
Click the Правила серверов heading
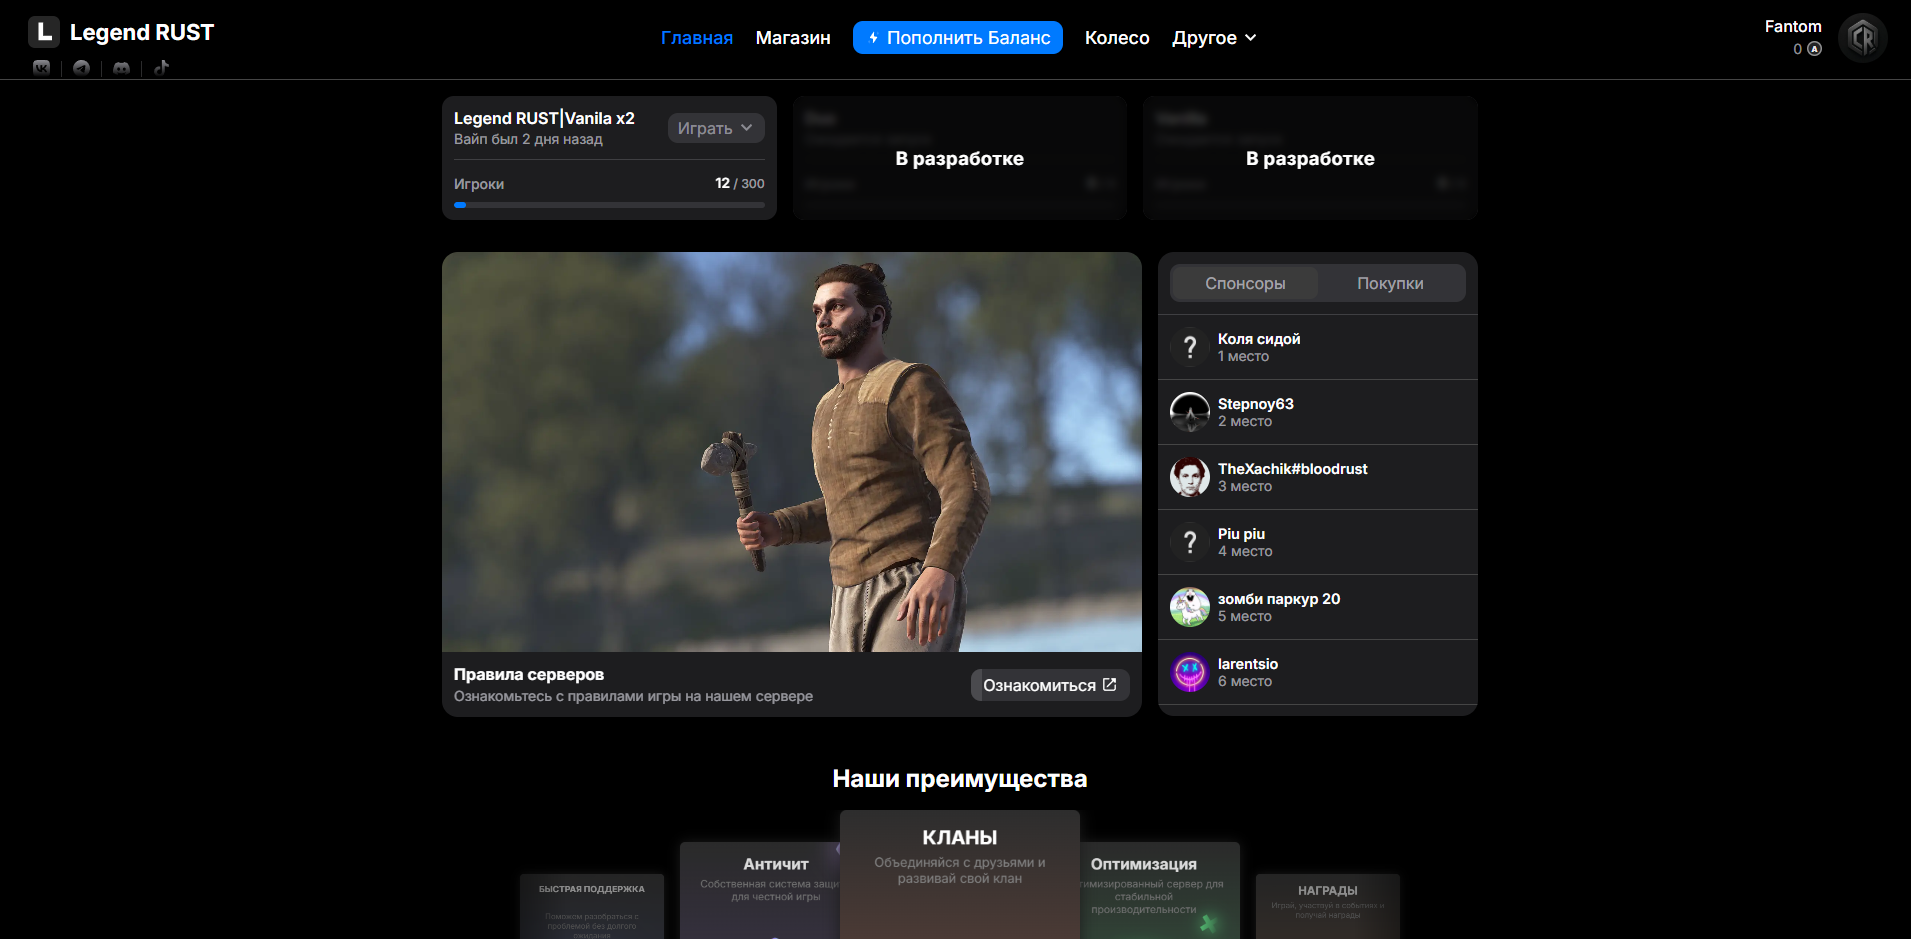pos(529,675)
